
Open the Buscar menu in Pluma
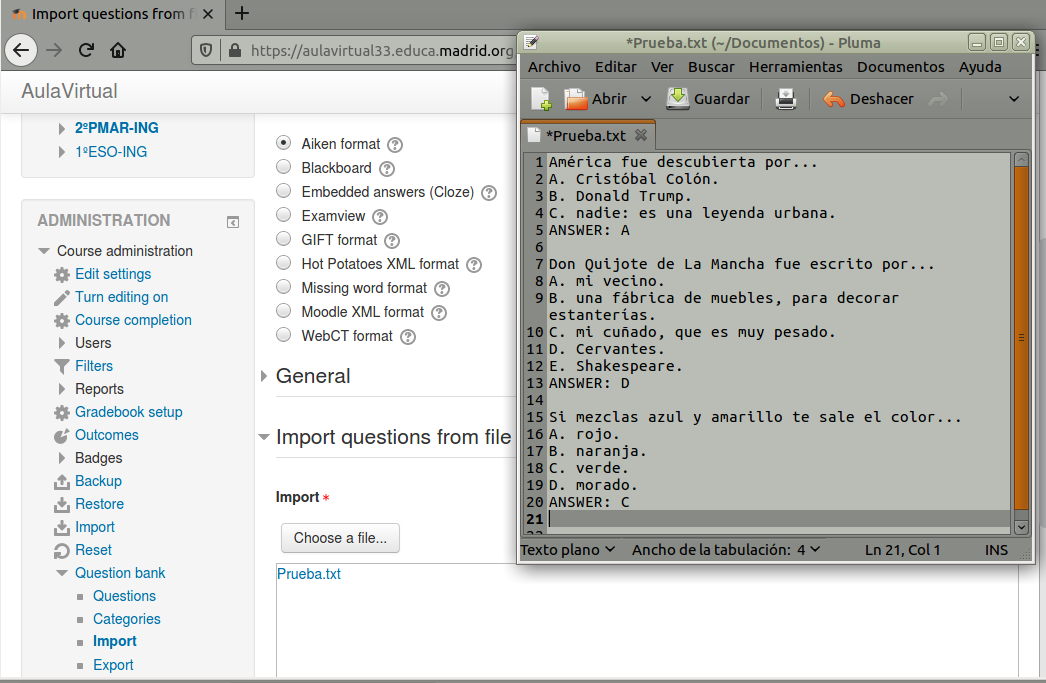(711, 67)
